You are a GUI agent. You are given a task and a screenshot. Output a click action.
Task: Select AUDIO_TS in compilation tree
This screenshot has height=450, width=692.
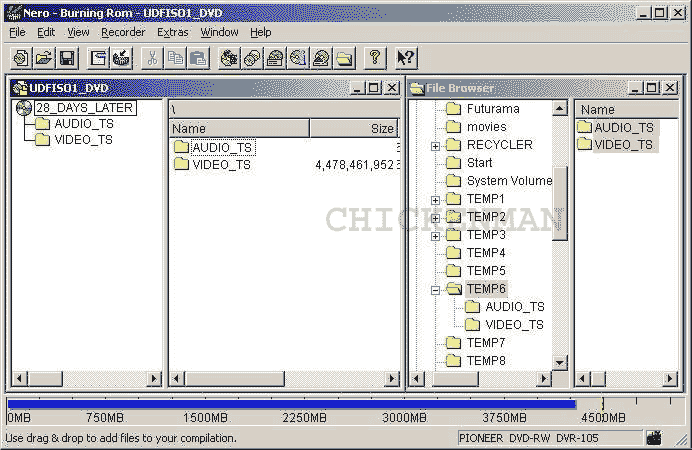tap(84, 124)
